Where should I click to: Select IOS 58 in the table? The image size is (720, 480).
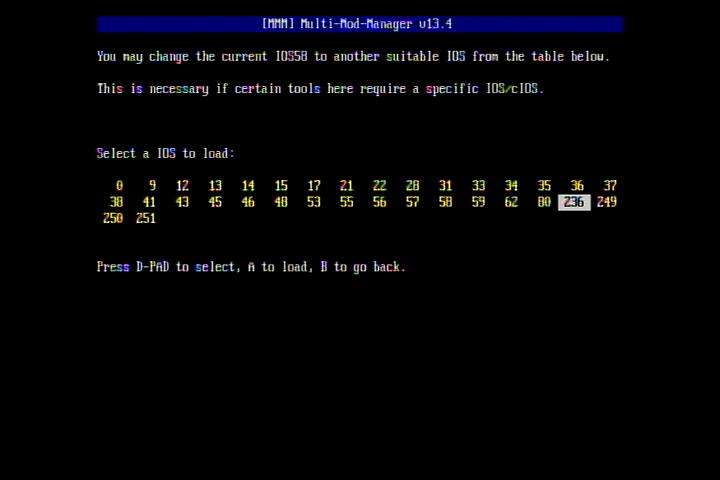(445, 202)
